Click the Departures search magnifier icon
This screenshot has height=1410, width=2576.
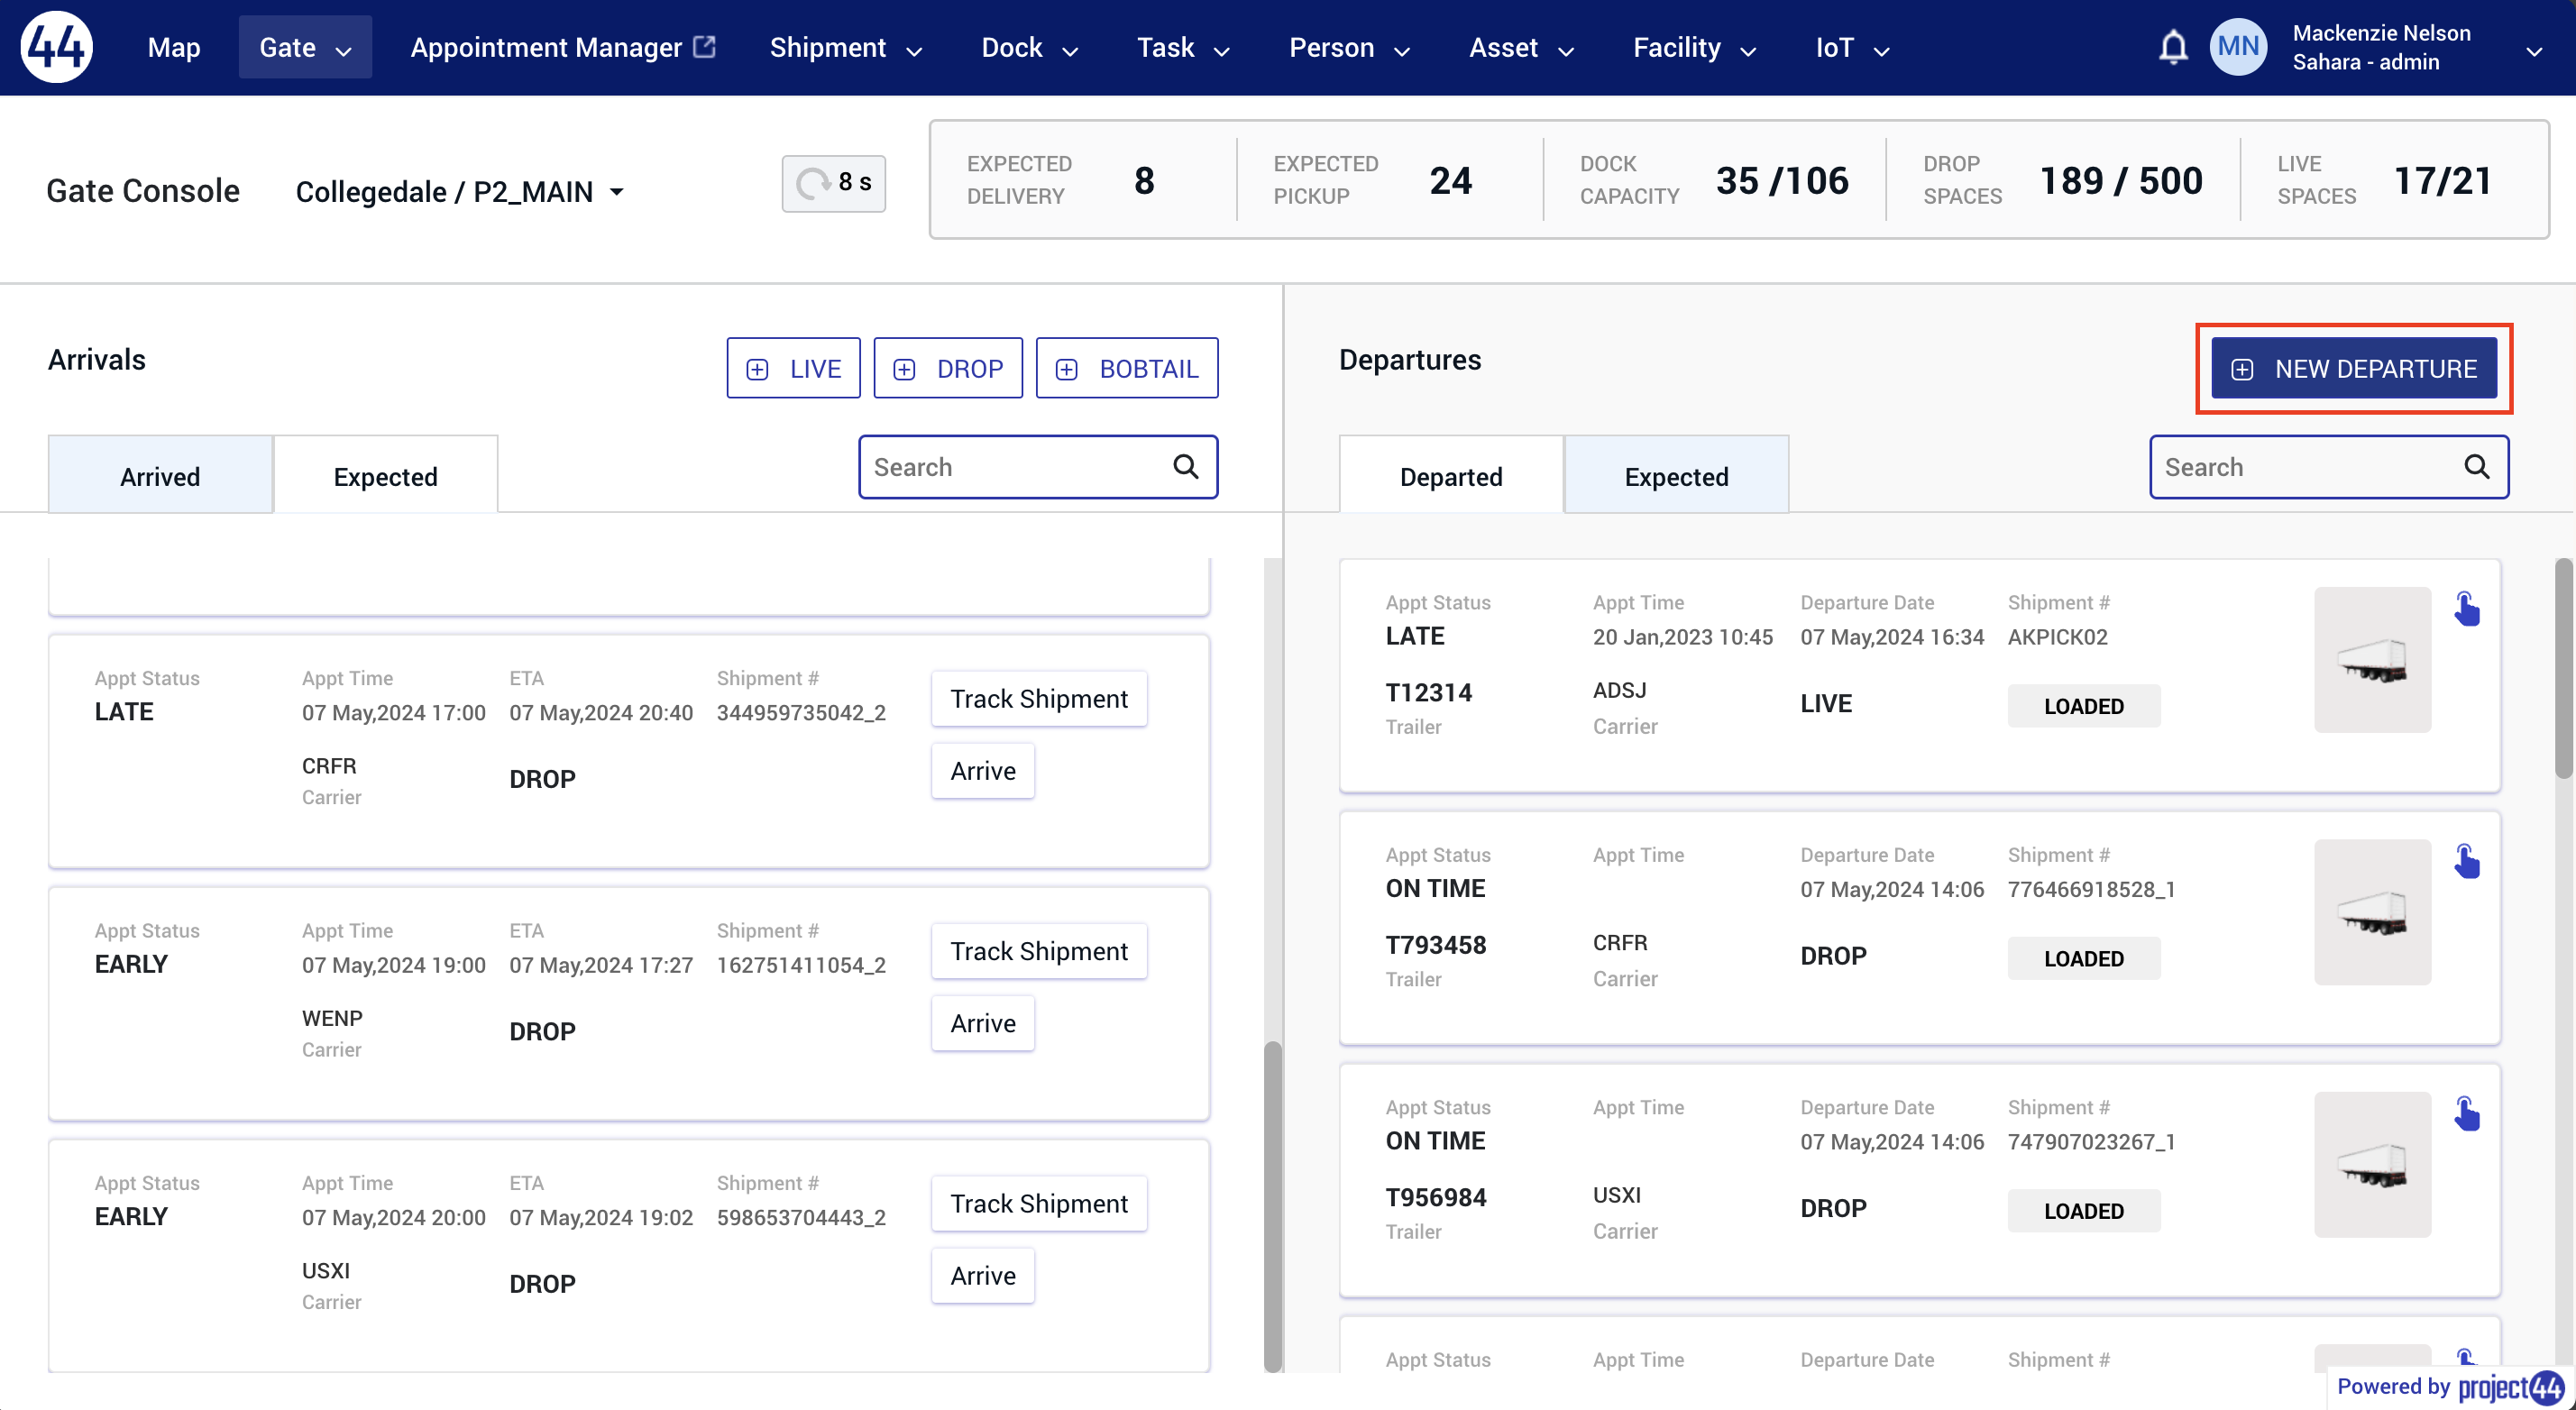[x=2477, y=467]
